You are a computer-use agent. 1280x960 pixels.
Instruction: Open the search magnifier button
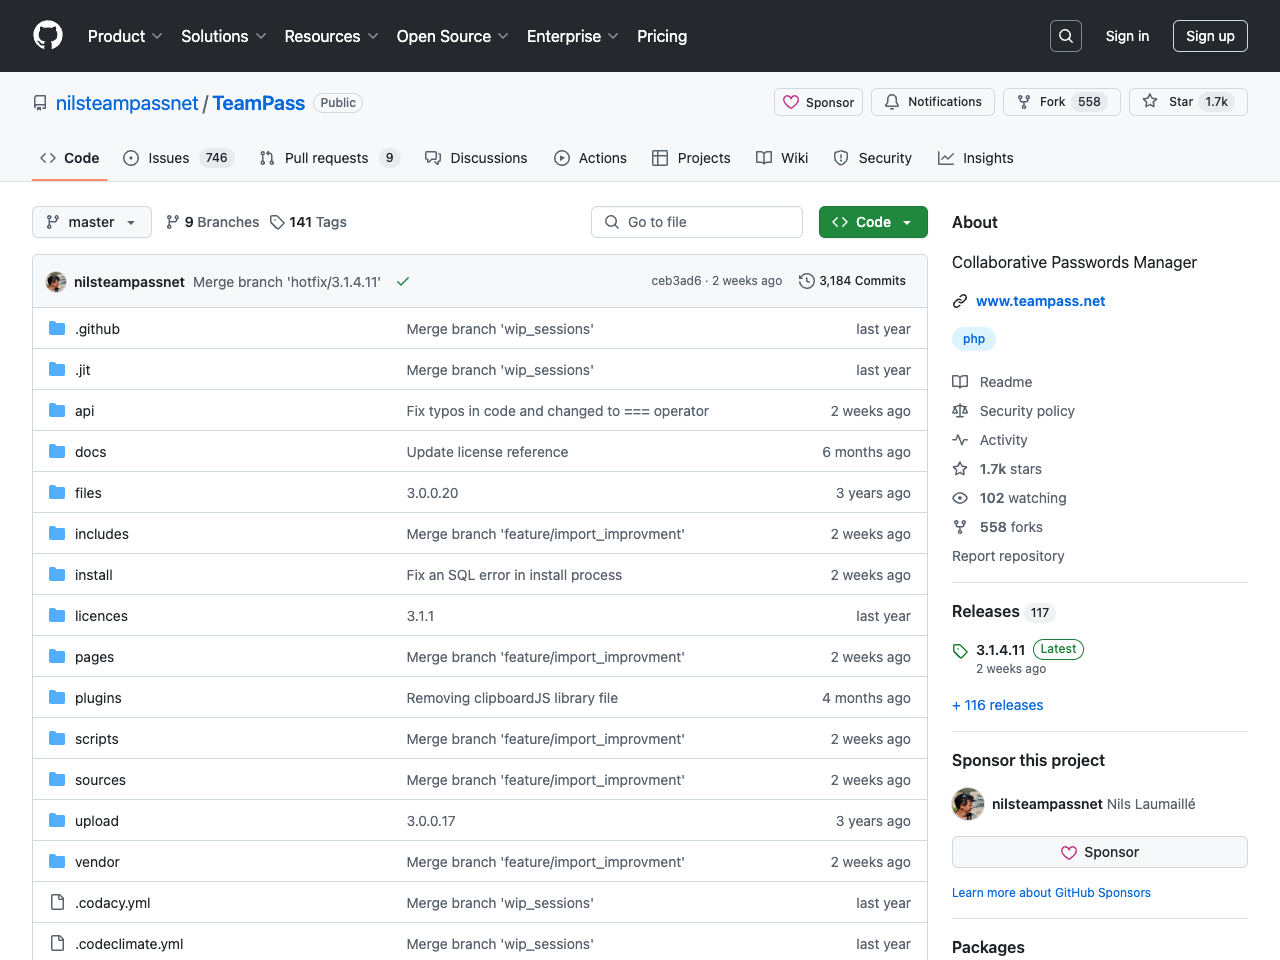click(x=1066, y=36)
